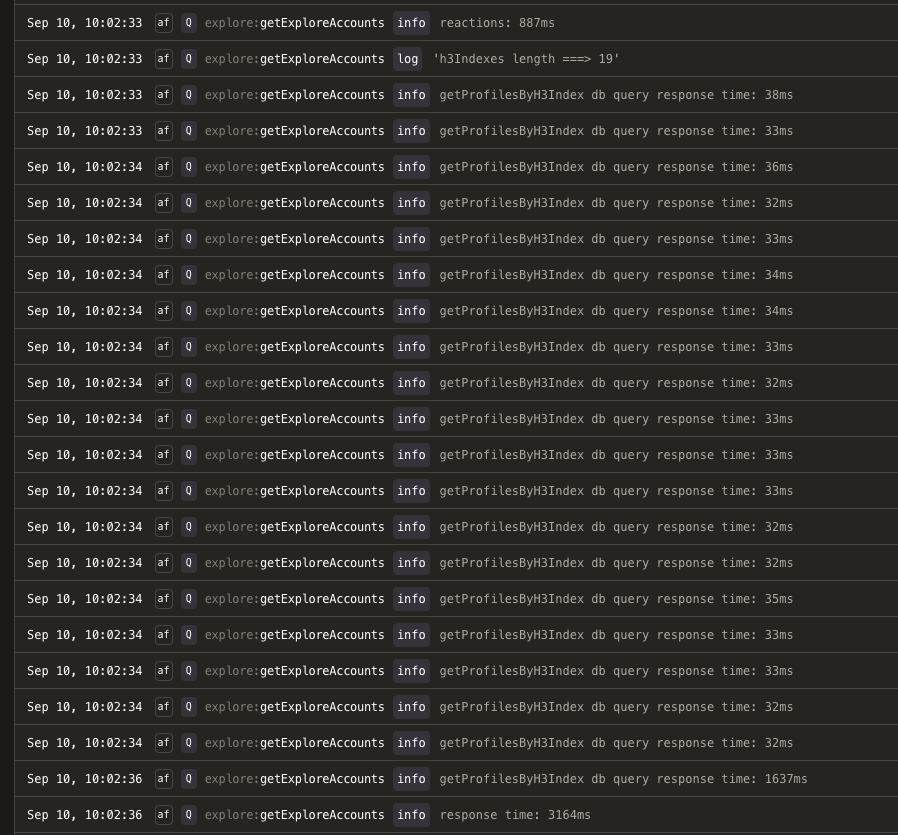Click the Q query icon on the 'reactions: 887ms' row
Image resolution: width=898 pixels, height=835 pixels.
click(188, 23)
